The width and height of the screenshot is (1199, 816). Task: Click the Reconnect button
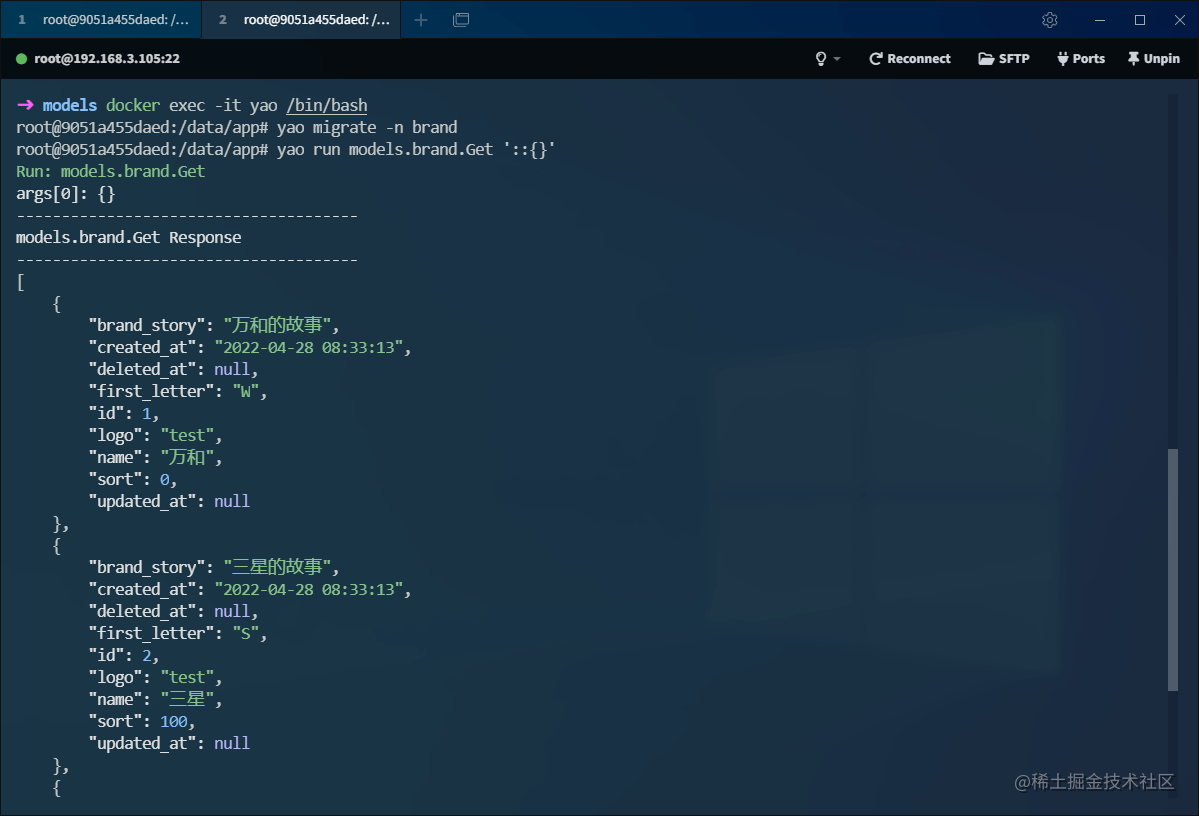coord(910,59)
